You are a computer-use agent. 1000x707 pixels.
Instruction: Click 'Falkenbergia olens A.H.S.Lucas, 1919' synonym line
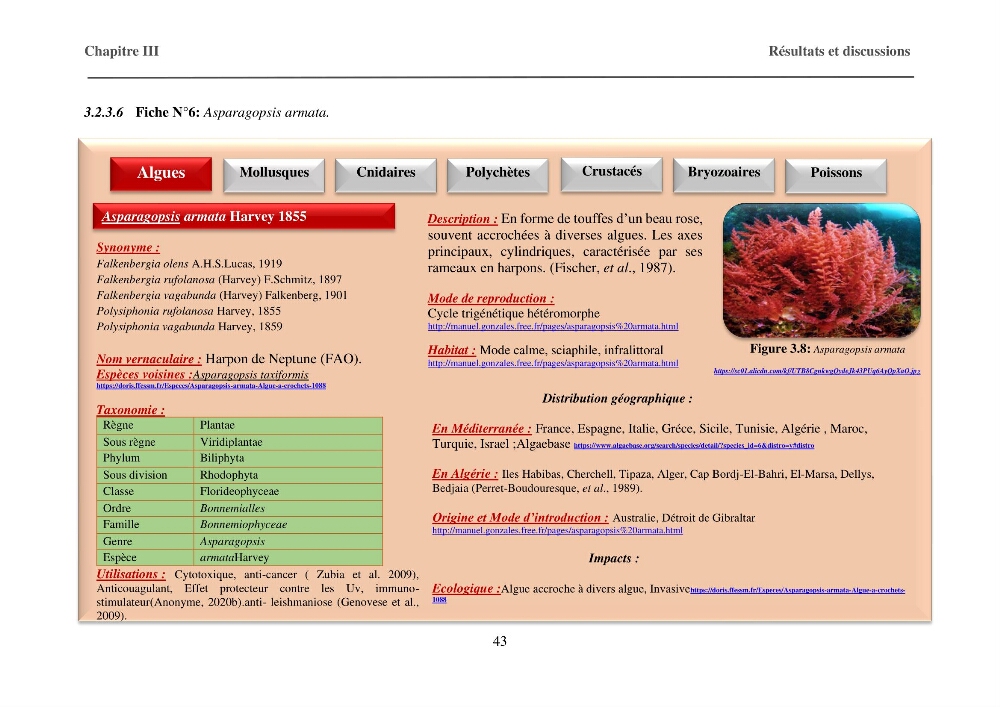[x=189, y=264]
